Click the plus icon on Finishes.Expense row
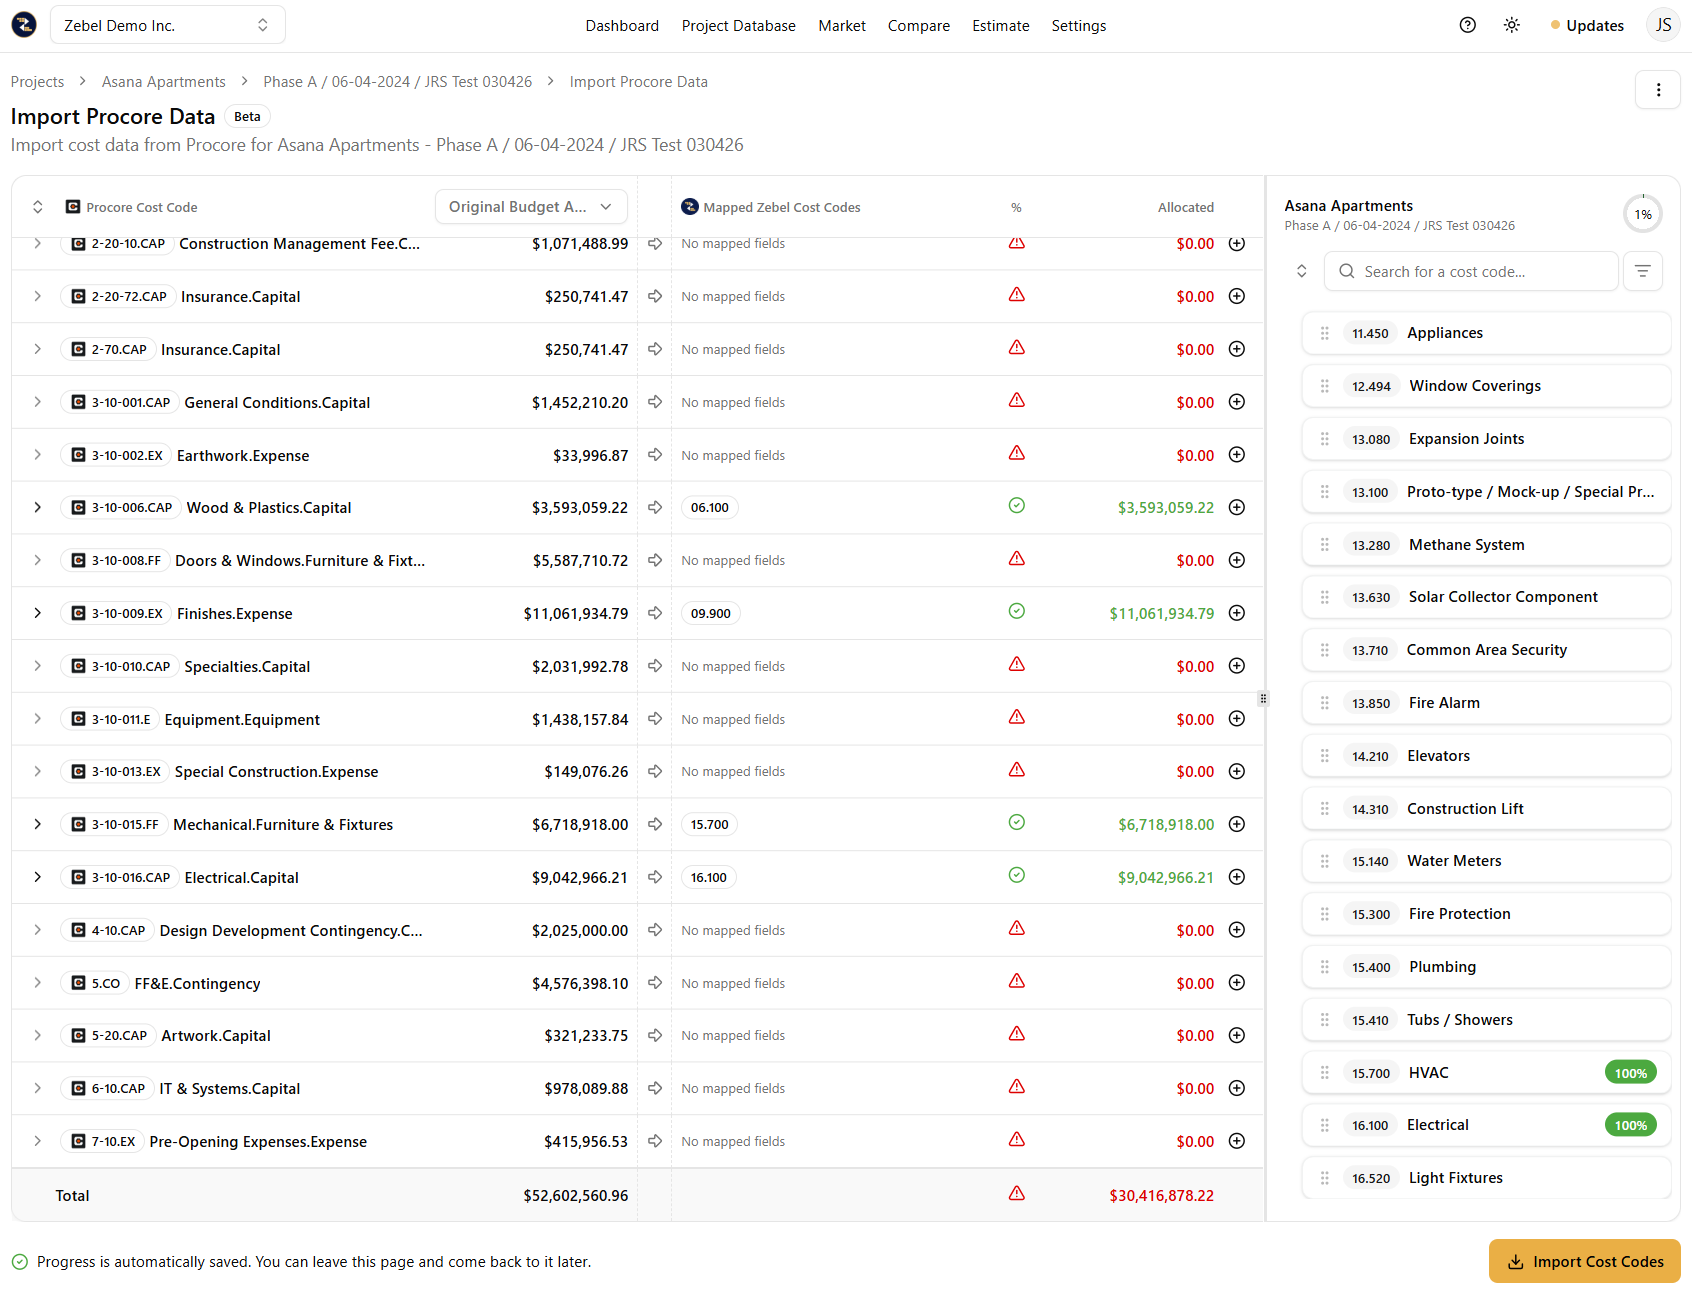1692x1291 pixels. tap(1236, 613)
